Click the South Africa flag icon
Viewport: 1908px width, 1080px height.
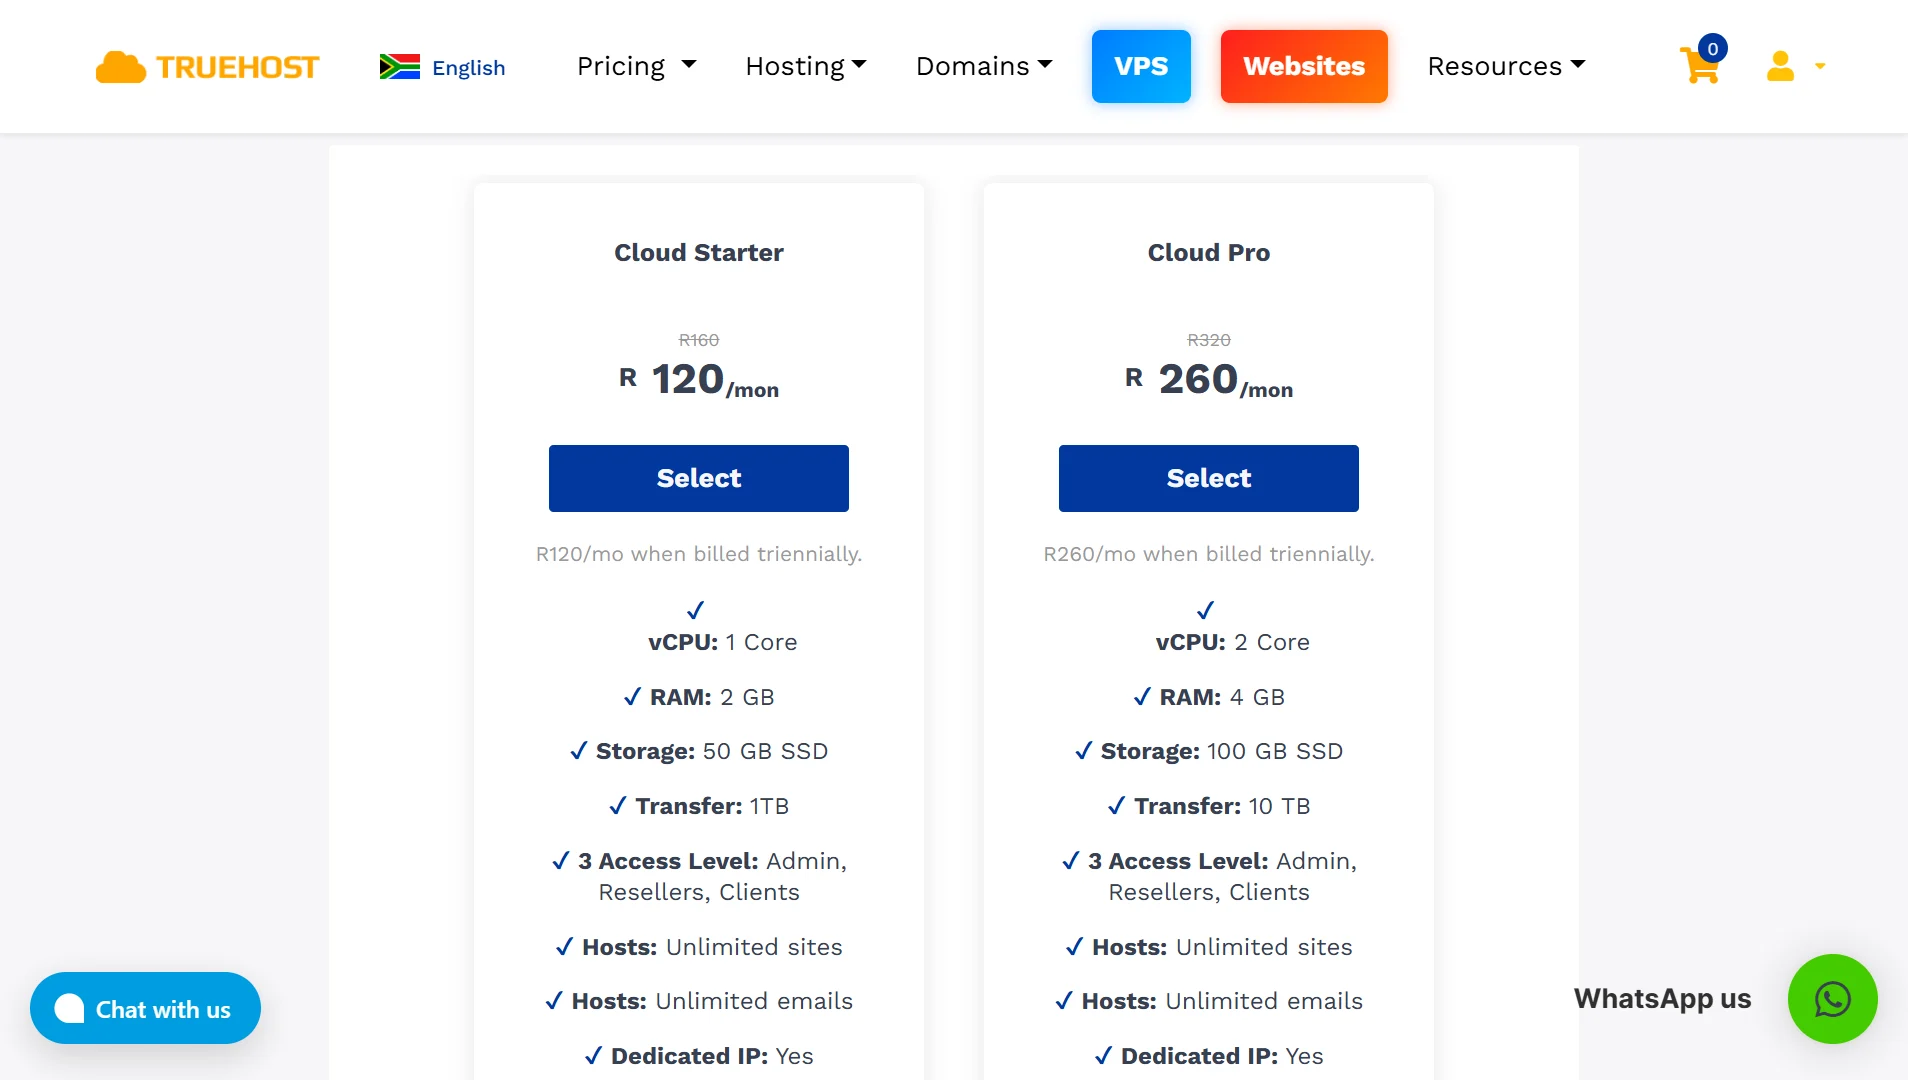[400, 67]
